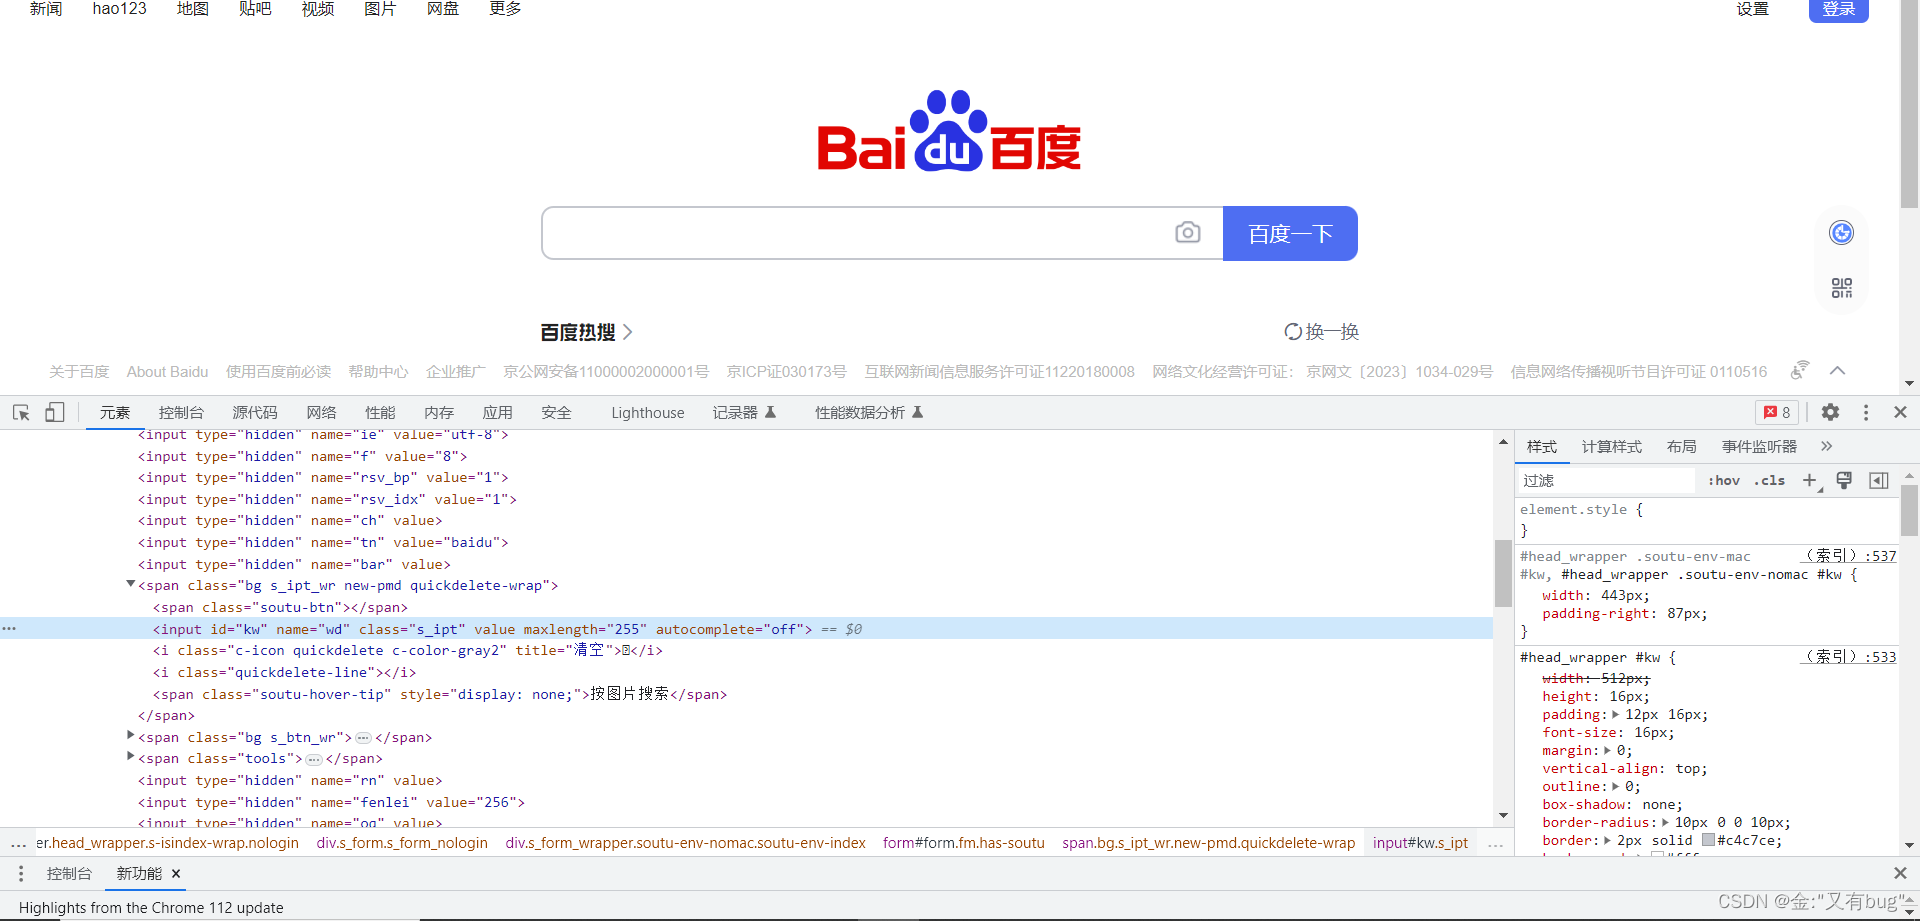This screenshot has height=921, width=1920.
Task: Click the ellipsis at breadcrumb end
Action: point(1495,843)
